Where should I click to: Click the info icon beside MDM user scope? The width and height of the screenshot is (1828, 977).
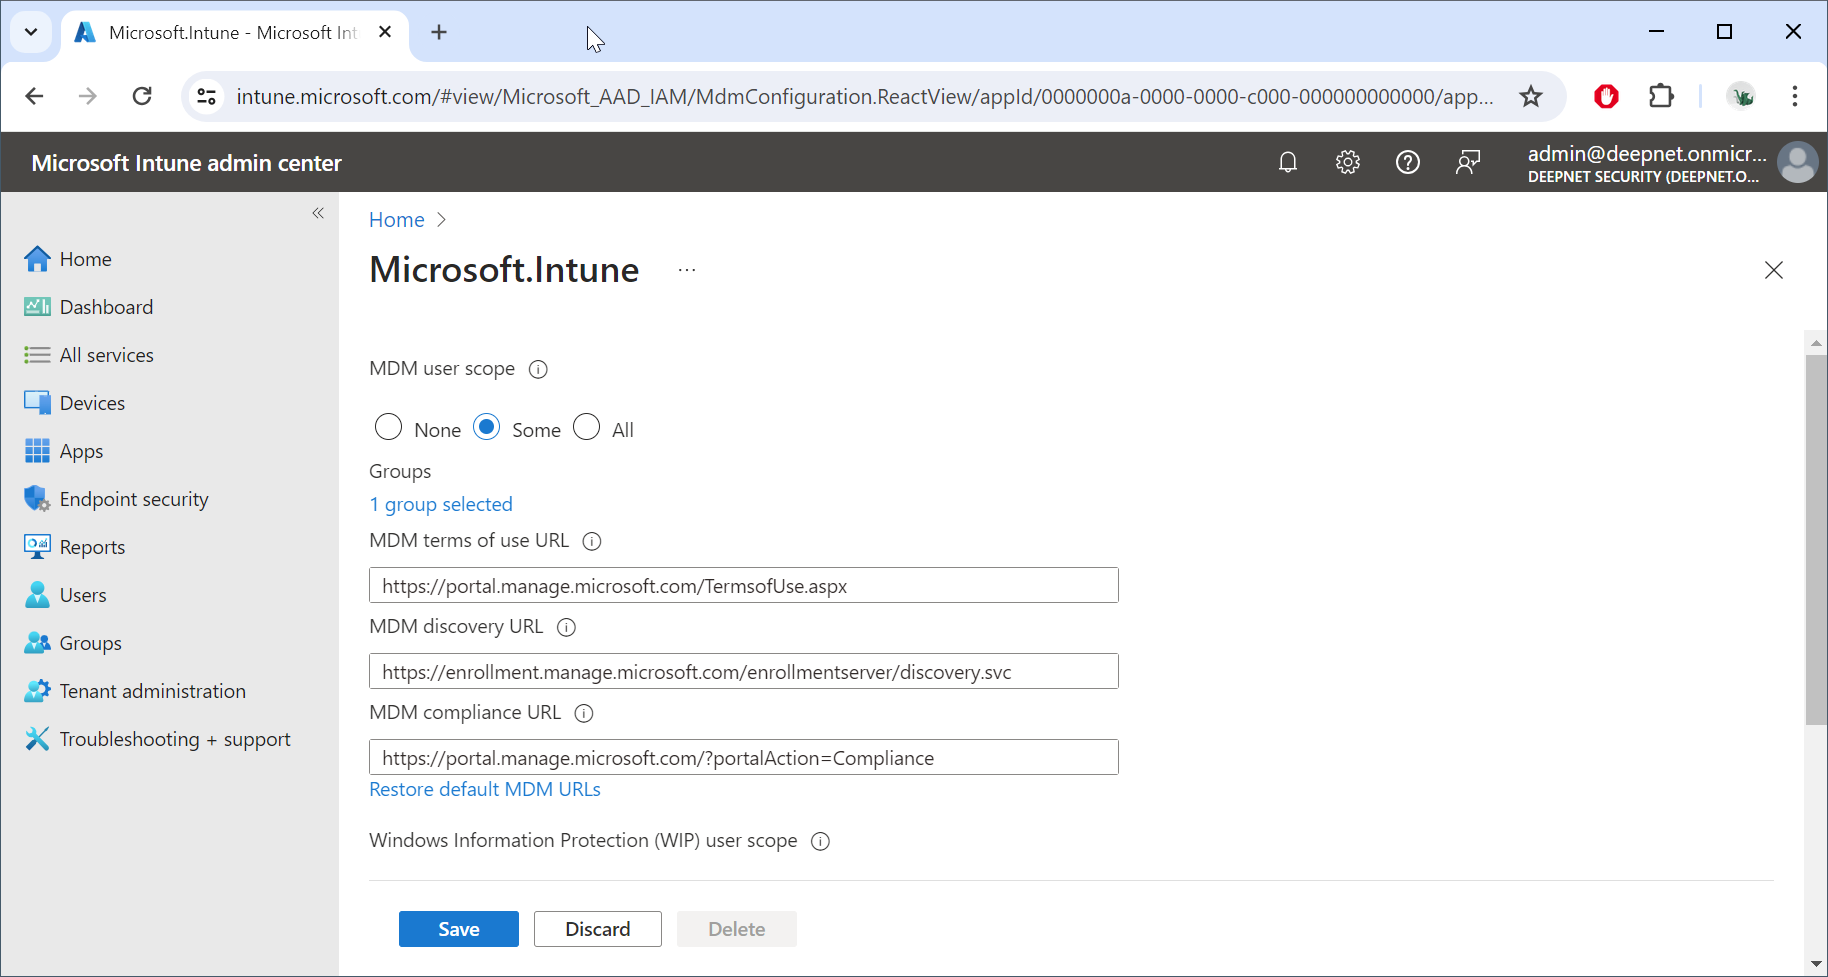tap(538, 369)
